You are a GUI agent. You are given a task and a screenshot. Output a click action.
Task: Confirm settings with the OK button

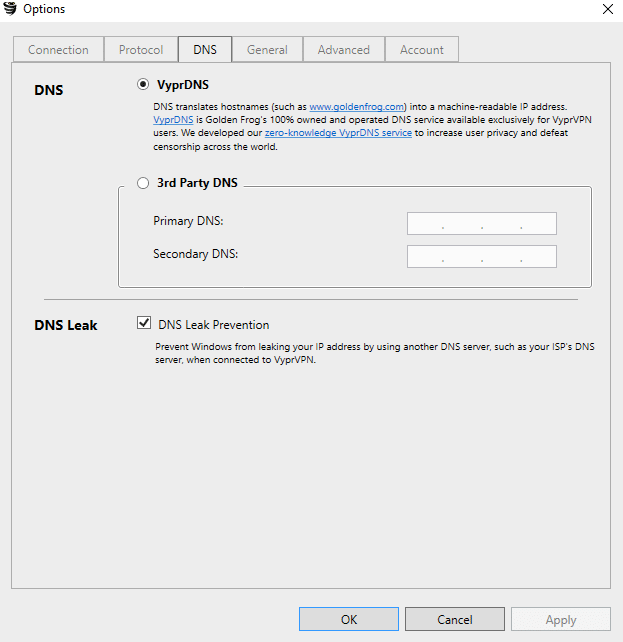tap(349, 619)
